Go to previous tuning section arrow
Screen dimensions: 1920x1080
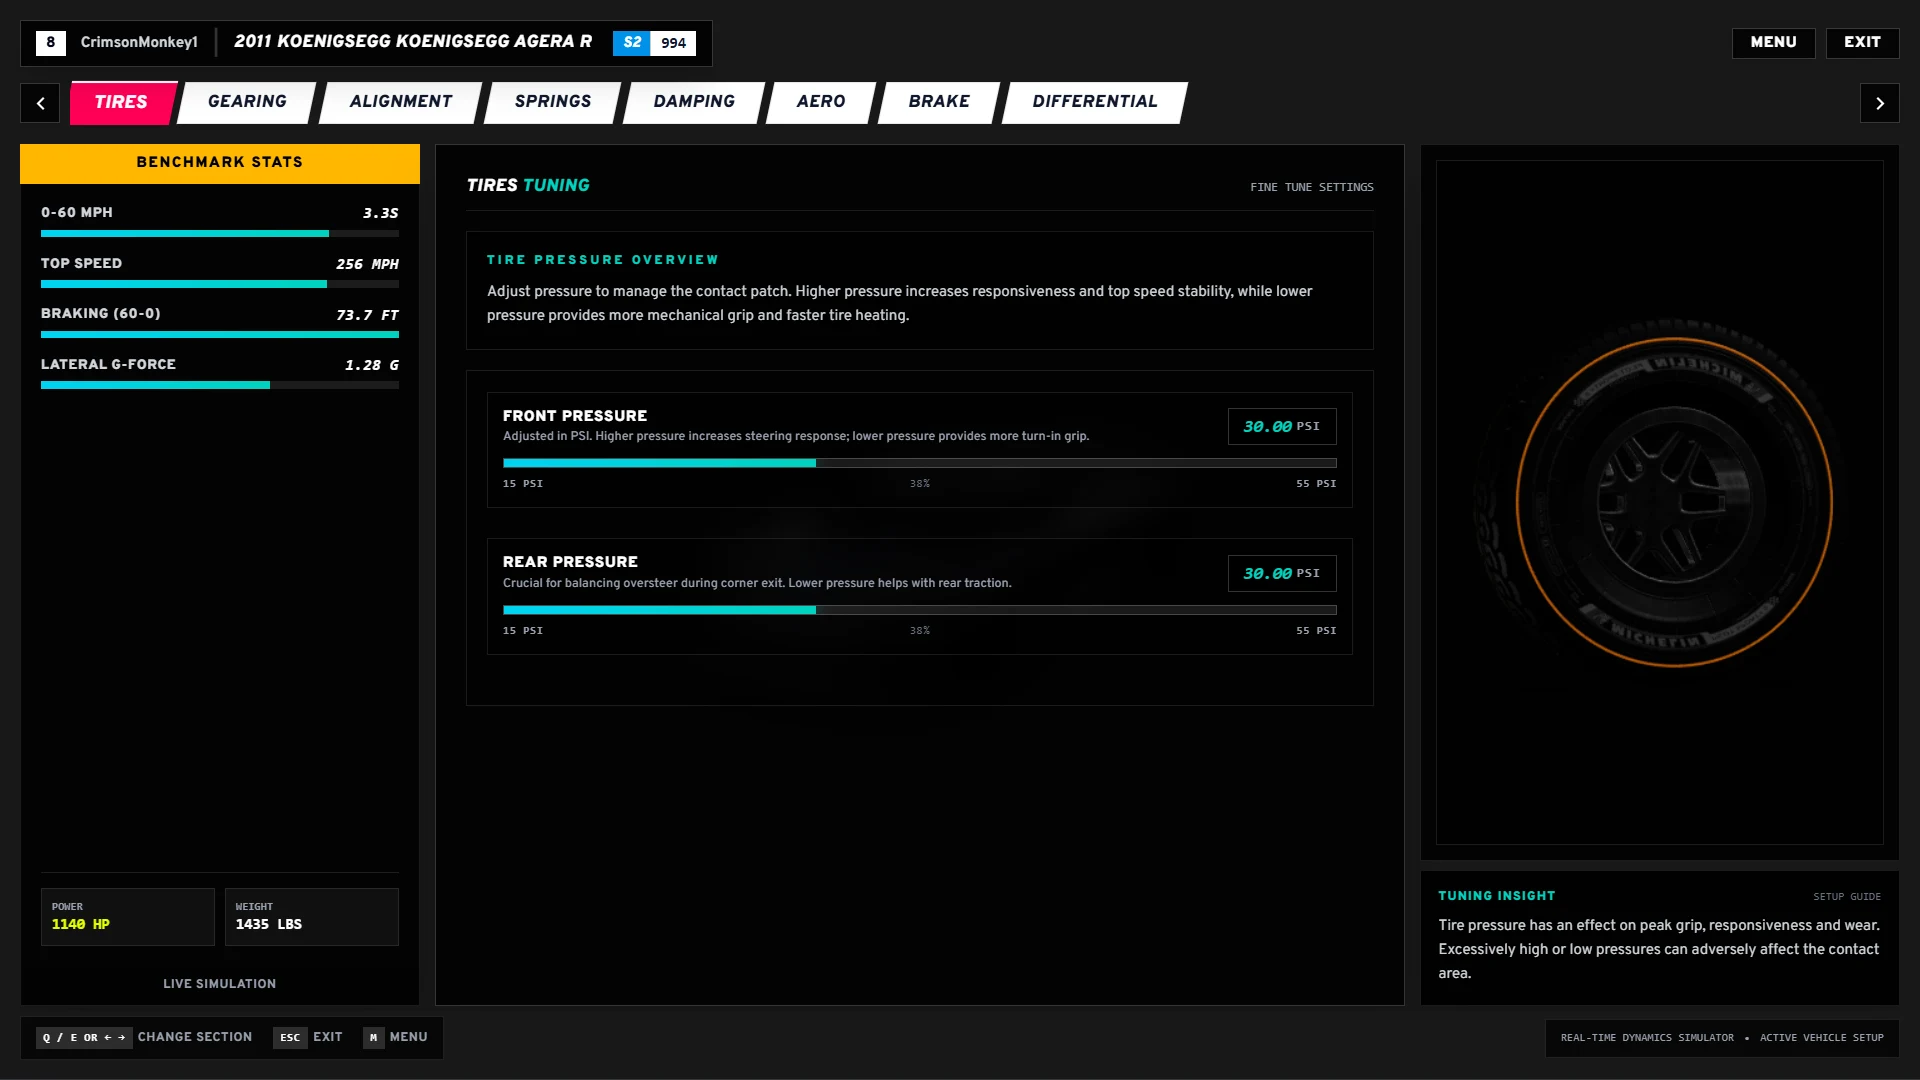tap(40, 103)
